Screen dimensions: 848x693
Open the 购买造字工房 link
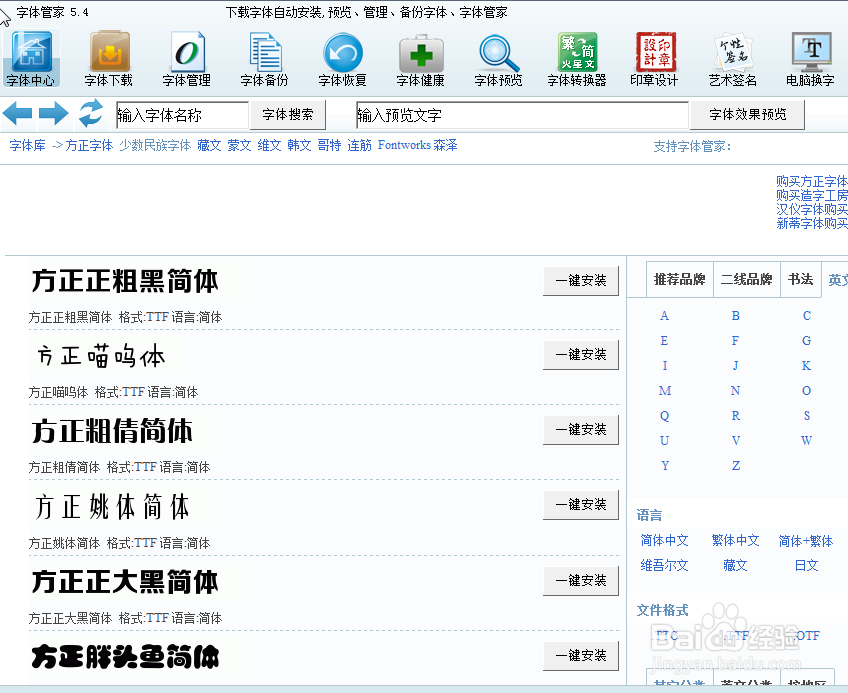click(812, 195)
